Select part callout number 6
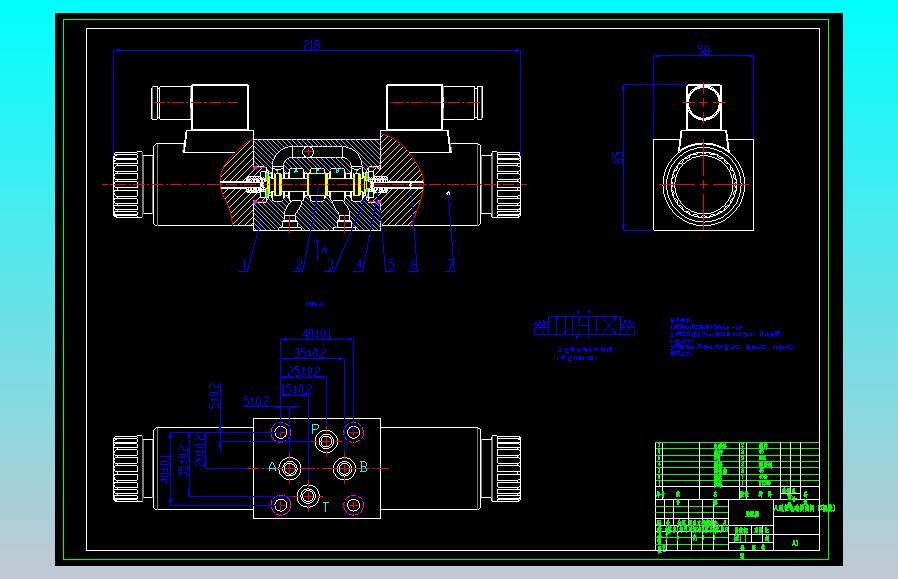This screenshot has width=898, height=579. coord(413,265)
